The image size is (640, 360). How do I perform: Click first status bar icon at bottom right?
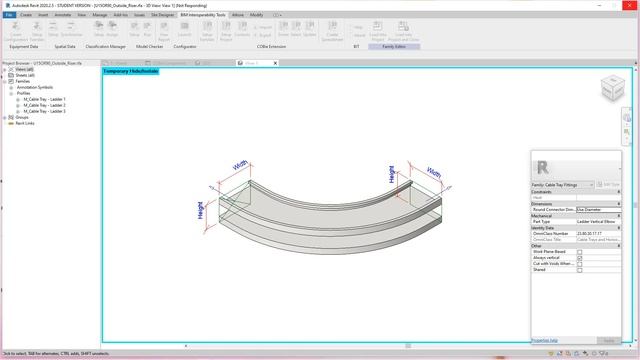click(551, 353)
